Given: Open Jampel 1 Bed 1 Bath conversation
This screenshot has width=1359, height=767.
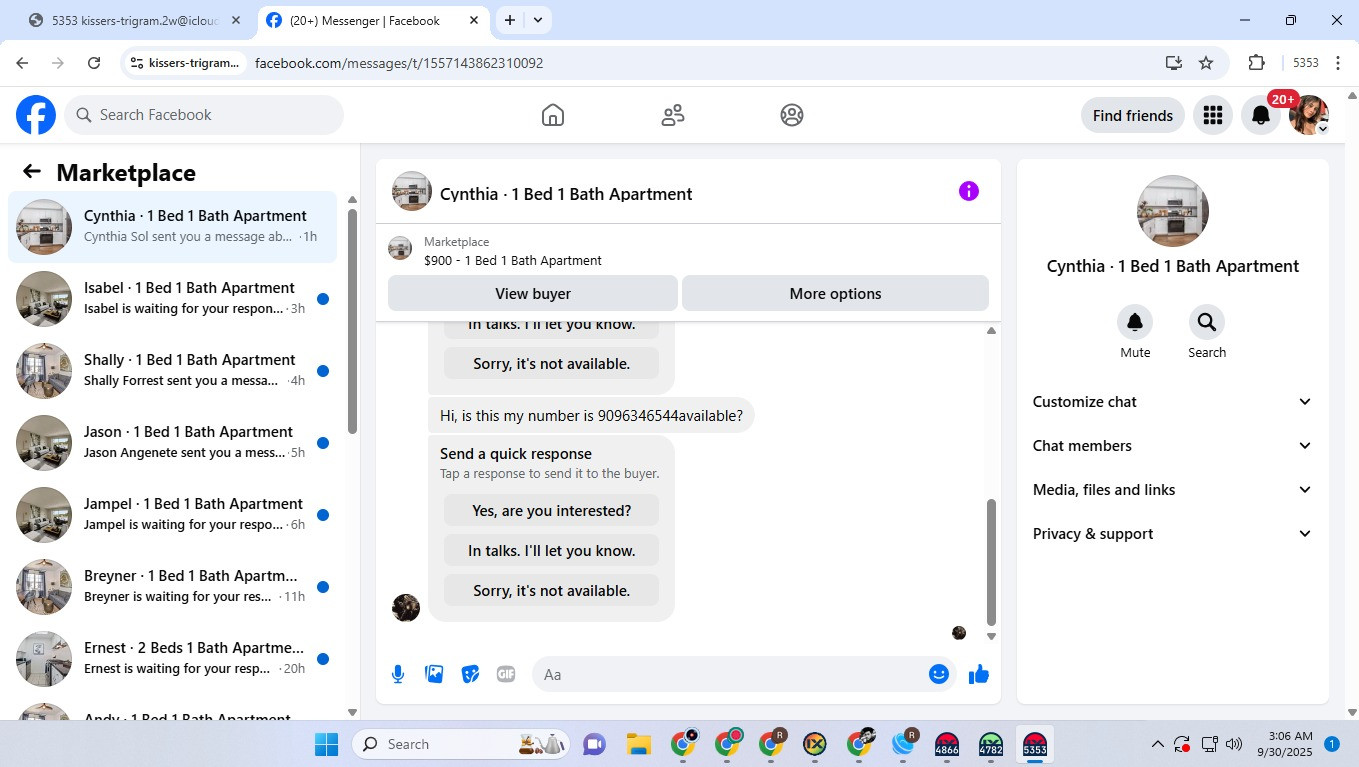Looking at the screenshot, I should [x=173, y=514].
